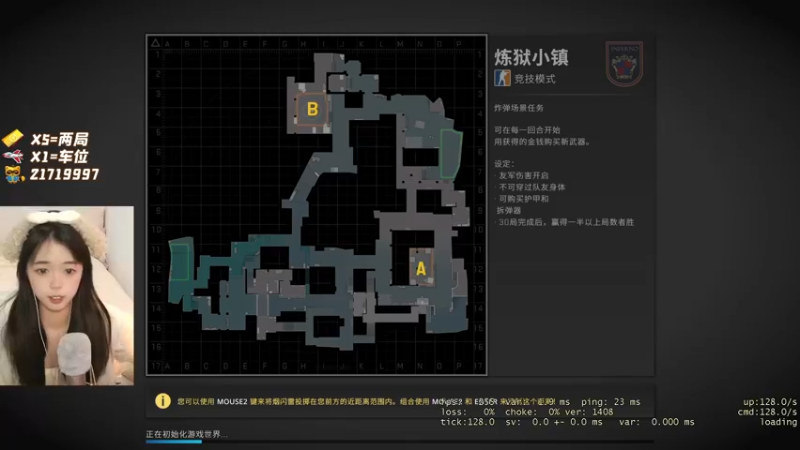The image size is (800, 450).
Task: Click the 正在初始化游戏世界 status text
Action: tap(187, 434)
